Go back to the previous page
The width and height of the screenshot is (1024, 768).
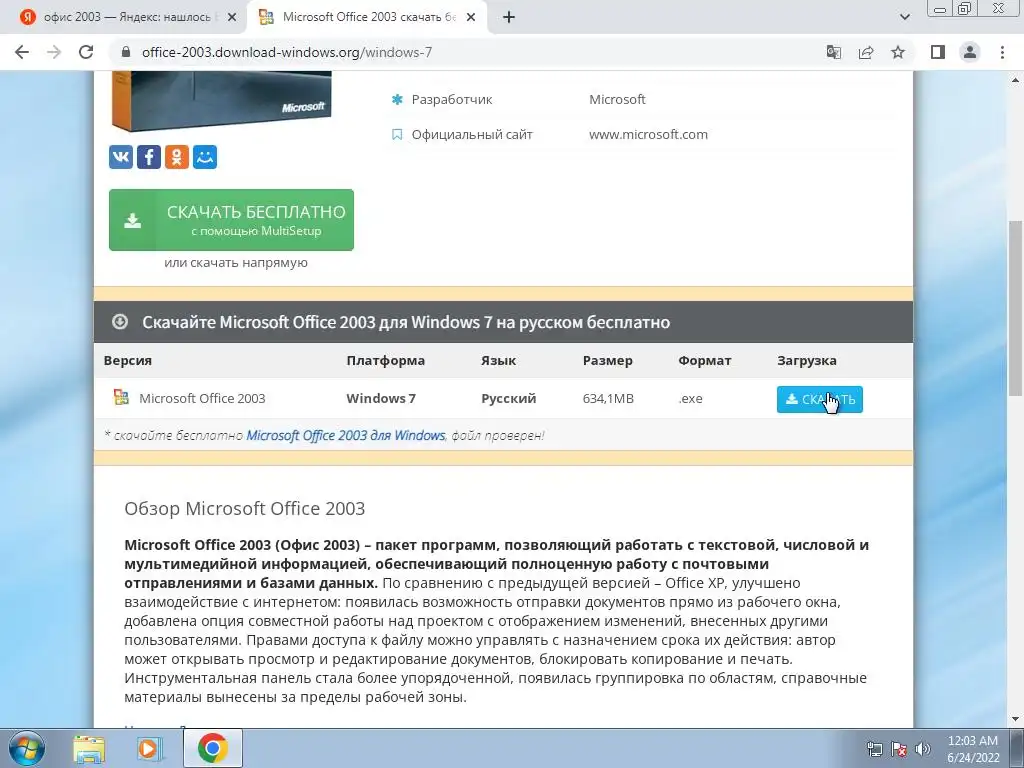22,52
